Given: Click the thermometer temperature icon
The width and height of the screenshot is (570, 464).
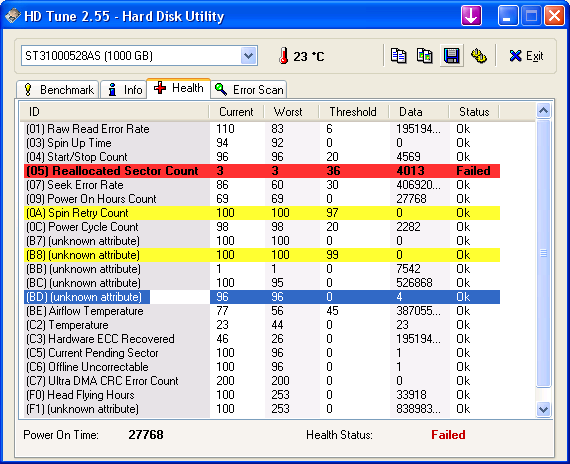Looking at the screenshot, I should click(x=284, y=56).
